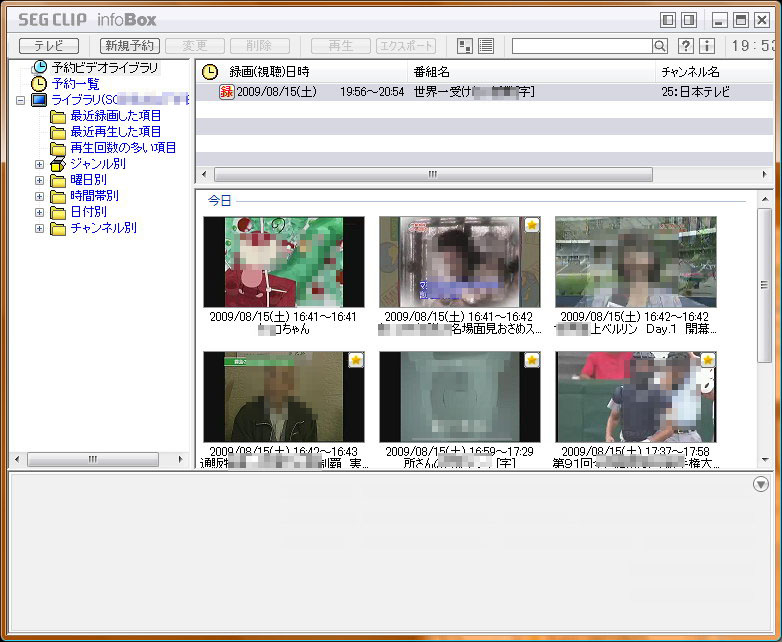The height and width of the screenshot is (642, 782).
Task: Click the reservation list scroll left arrow
Action: pos(203,174)
